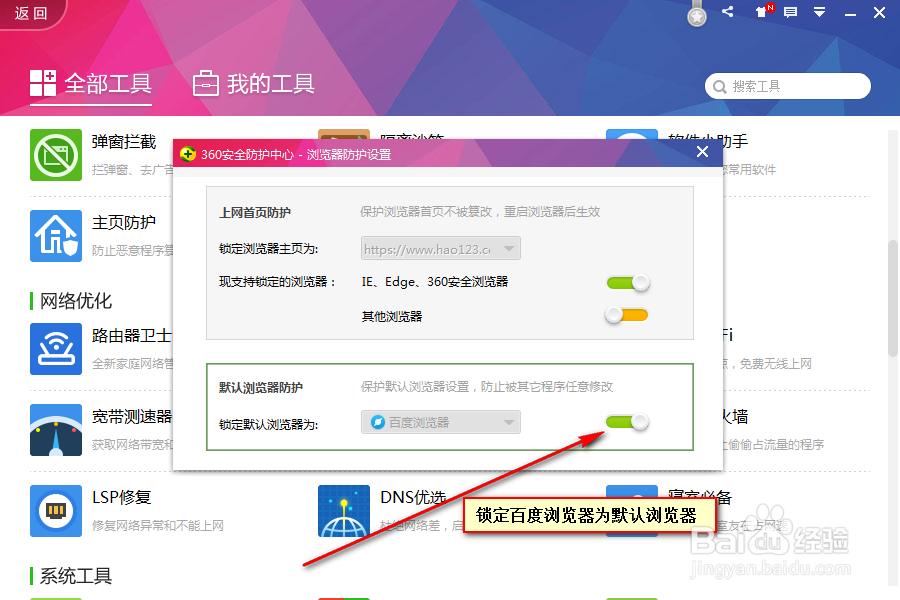Viewport: 900px width, 600px height.
Task: Open the DNS优选 globe icon
Action: 344,511
